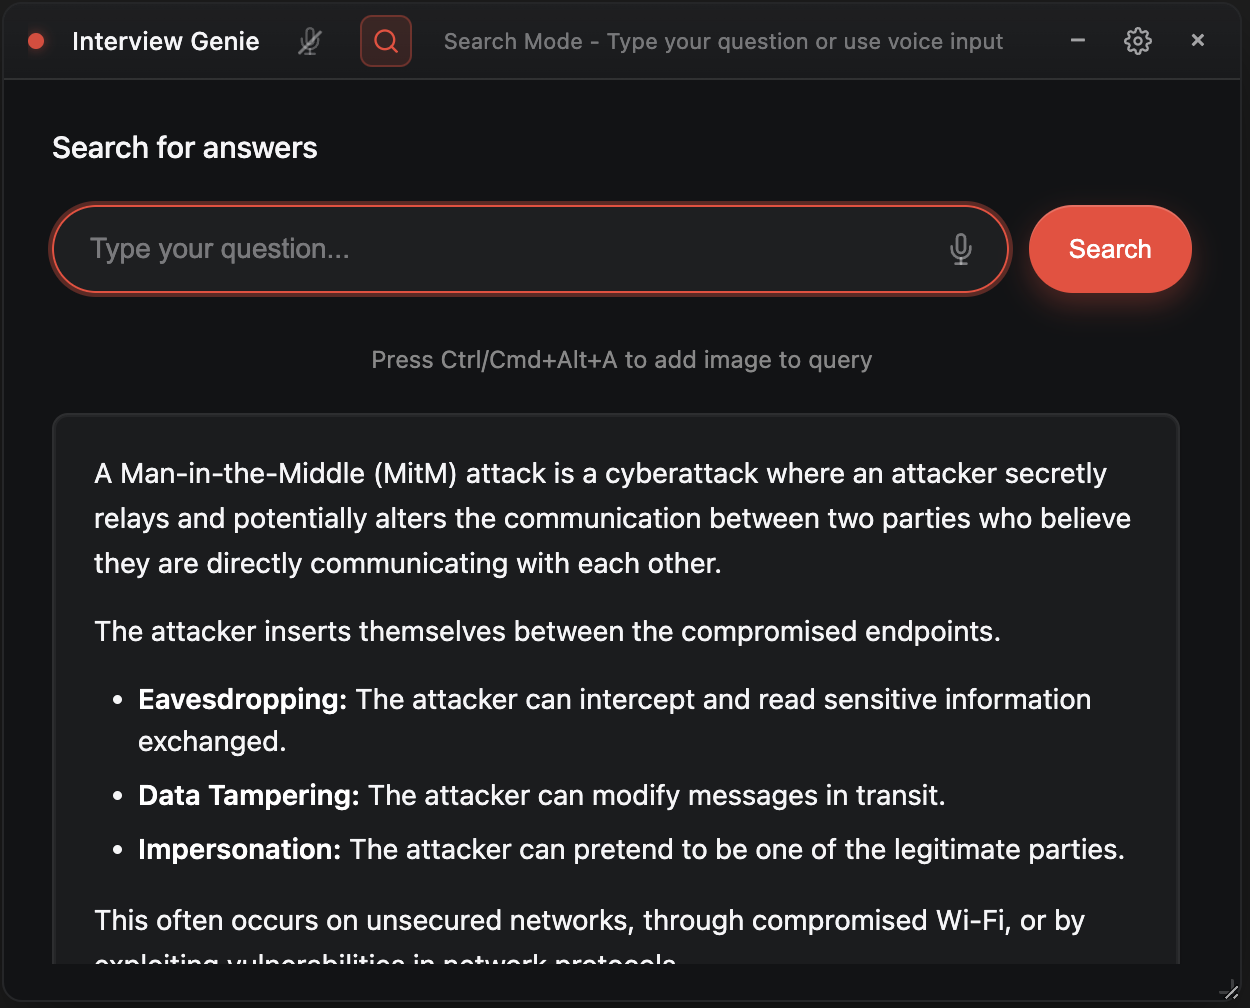This screenshot has width=1250, height=1008.
Task: Click the Man-in-the-Middle definition paragraph
Action: coord(613,519)
